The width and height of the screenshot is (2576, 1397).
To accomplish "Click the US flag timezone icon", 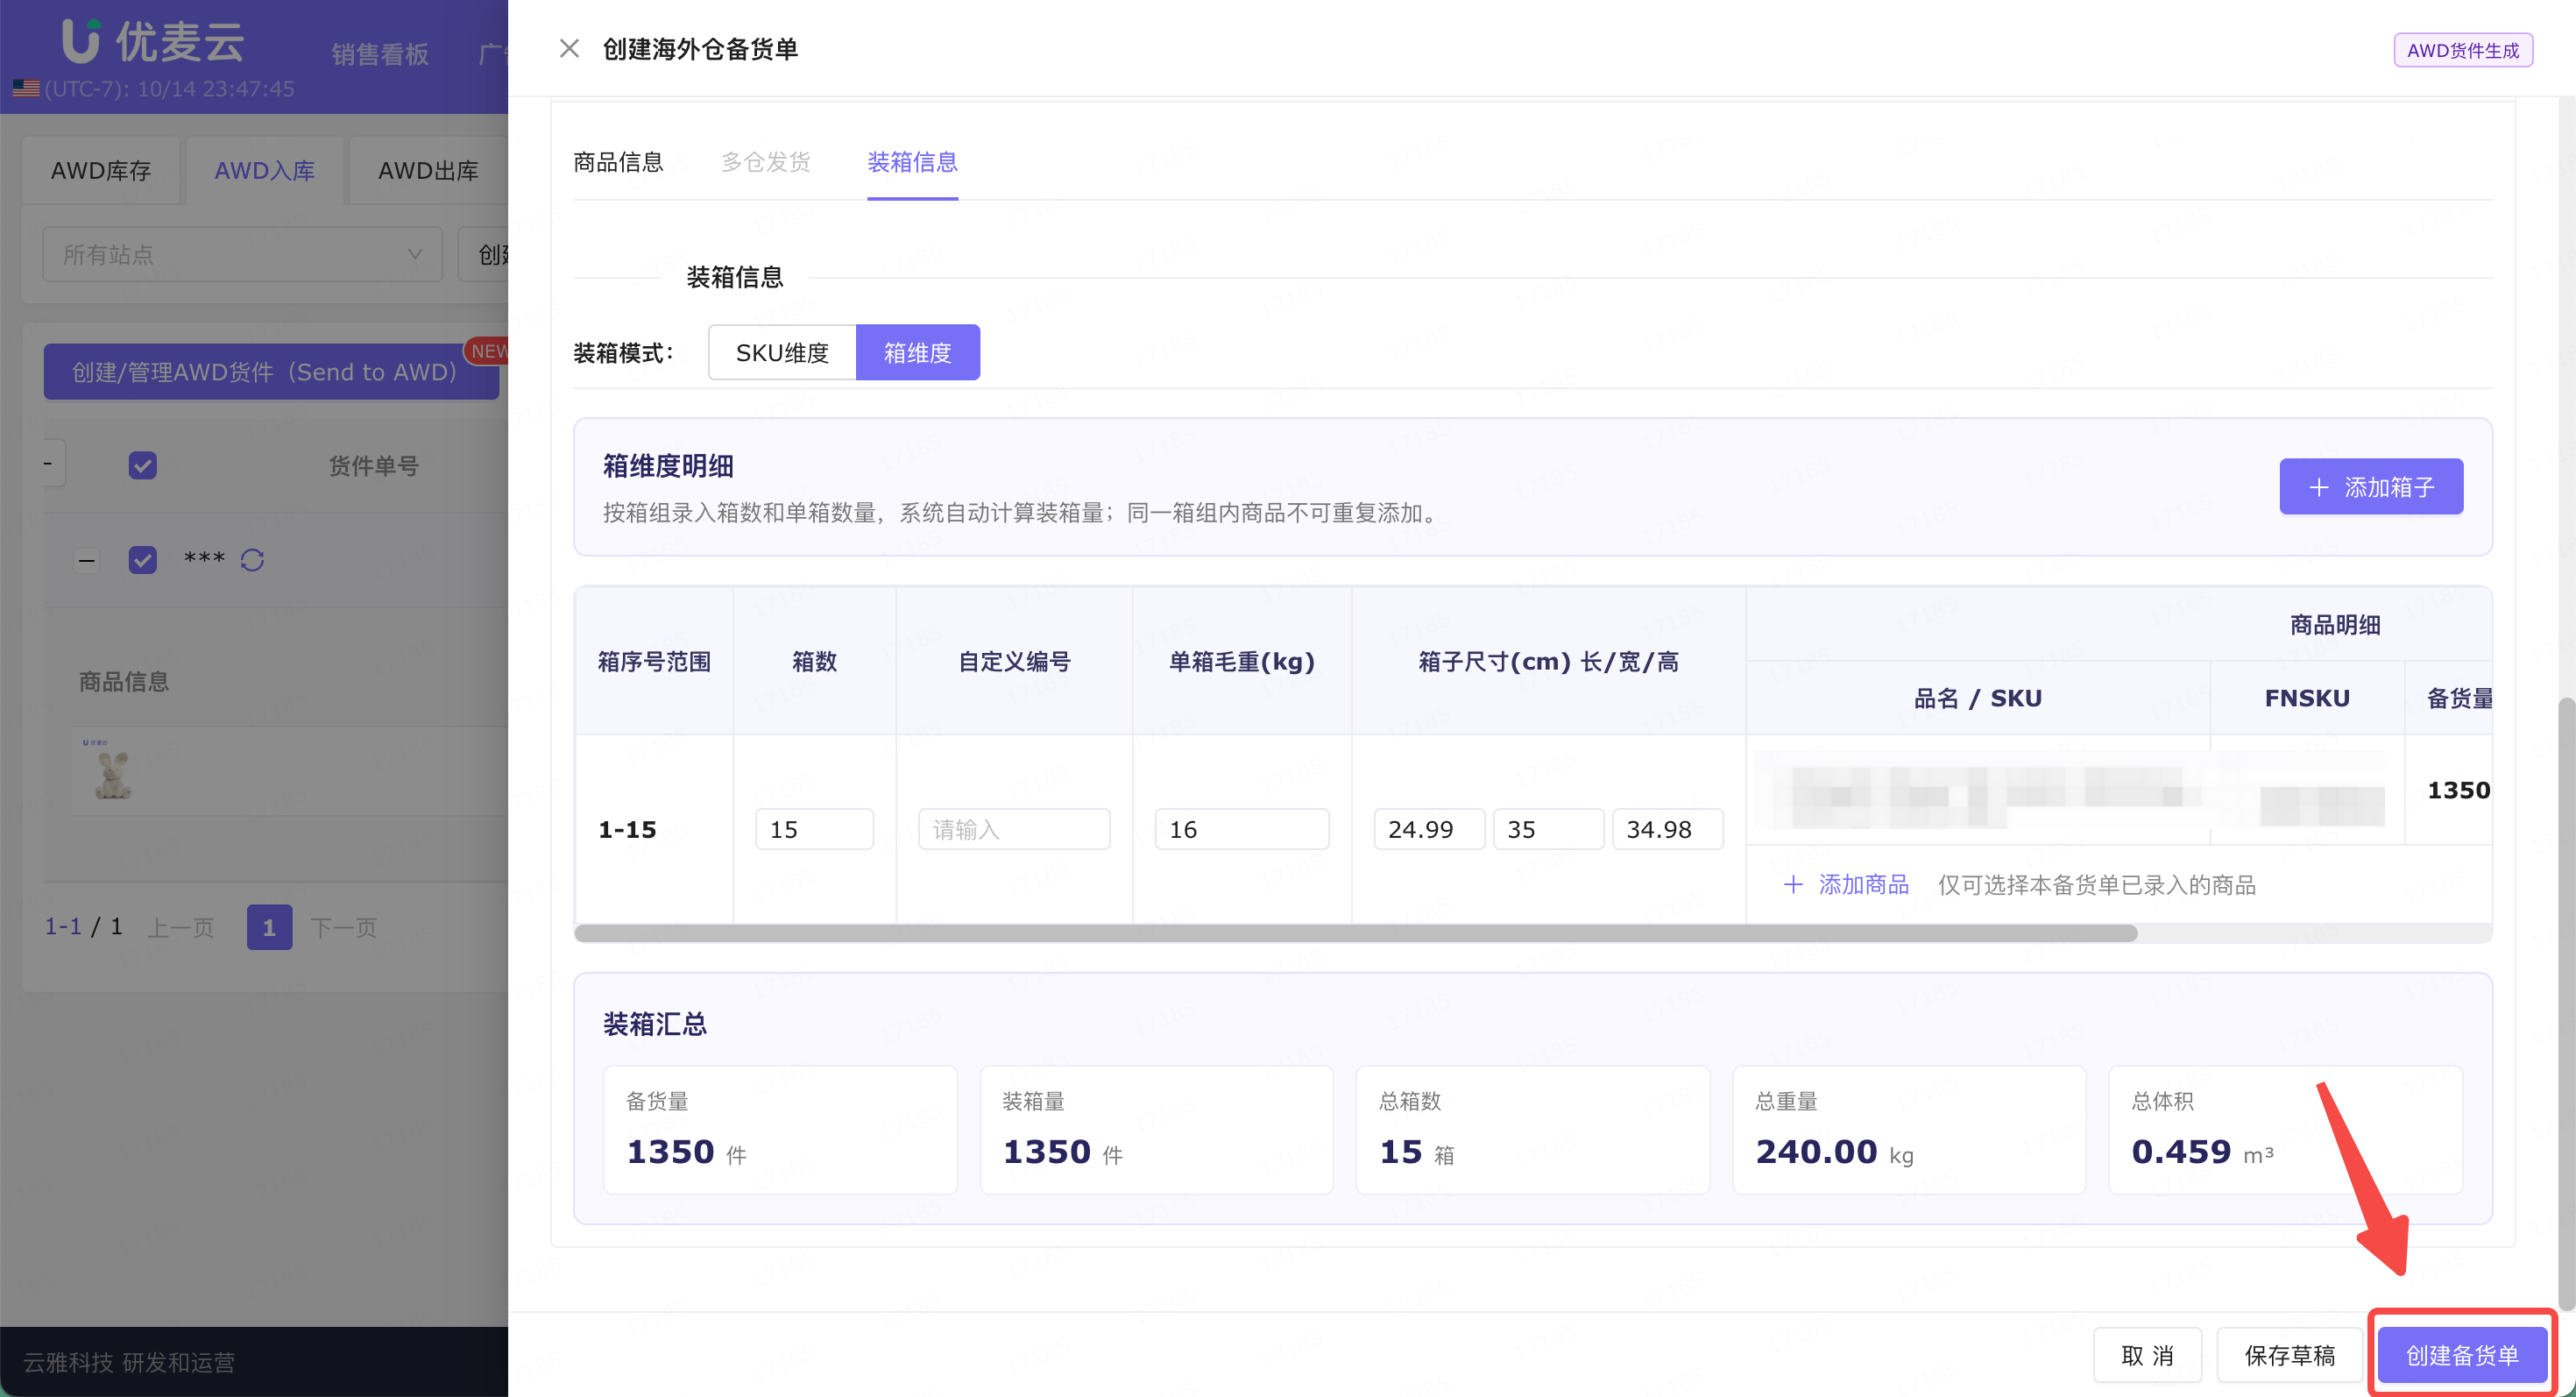I will 26,89.
